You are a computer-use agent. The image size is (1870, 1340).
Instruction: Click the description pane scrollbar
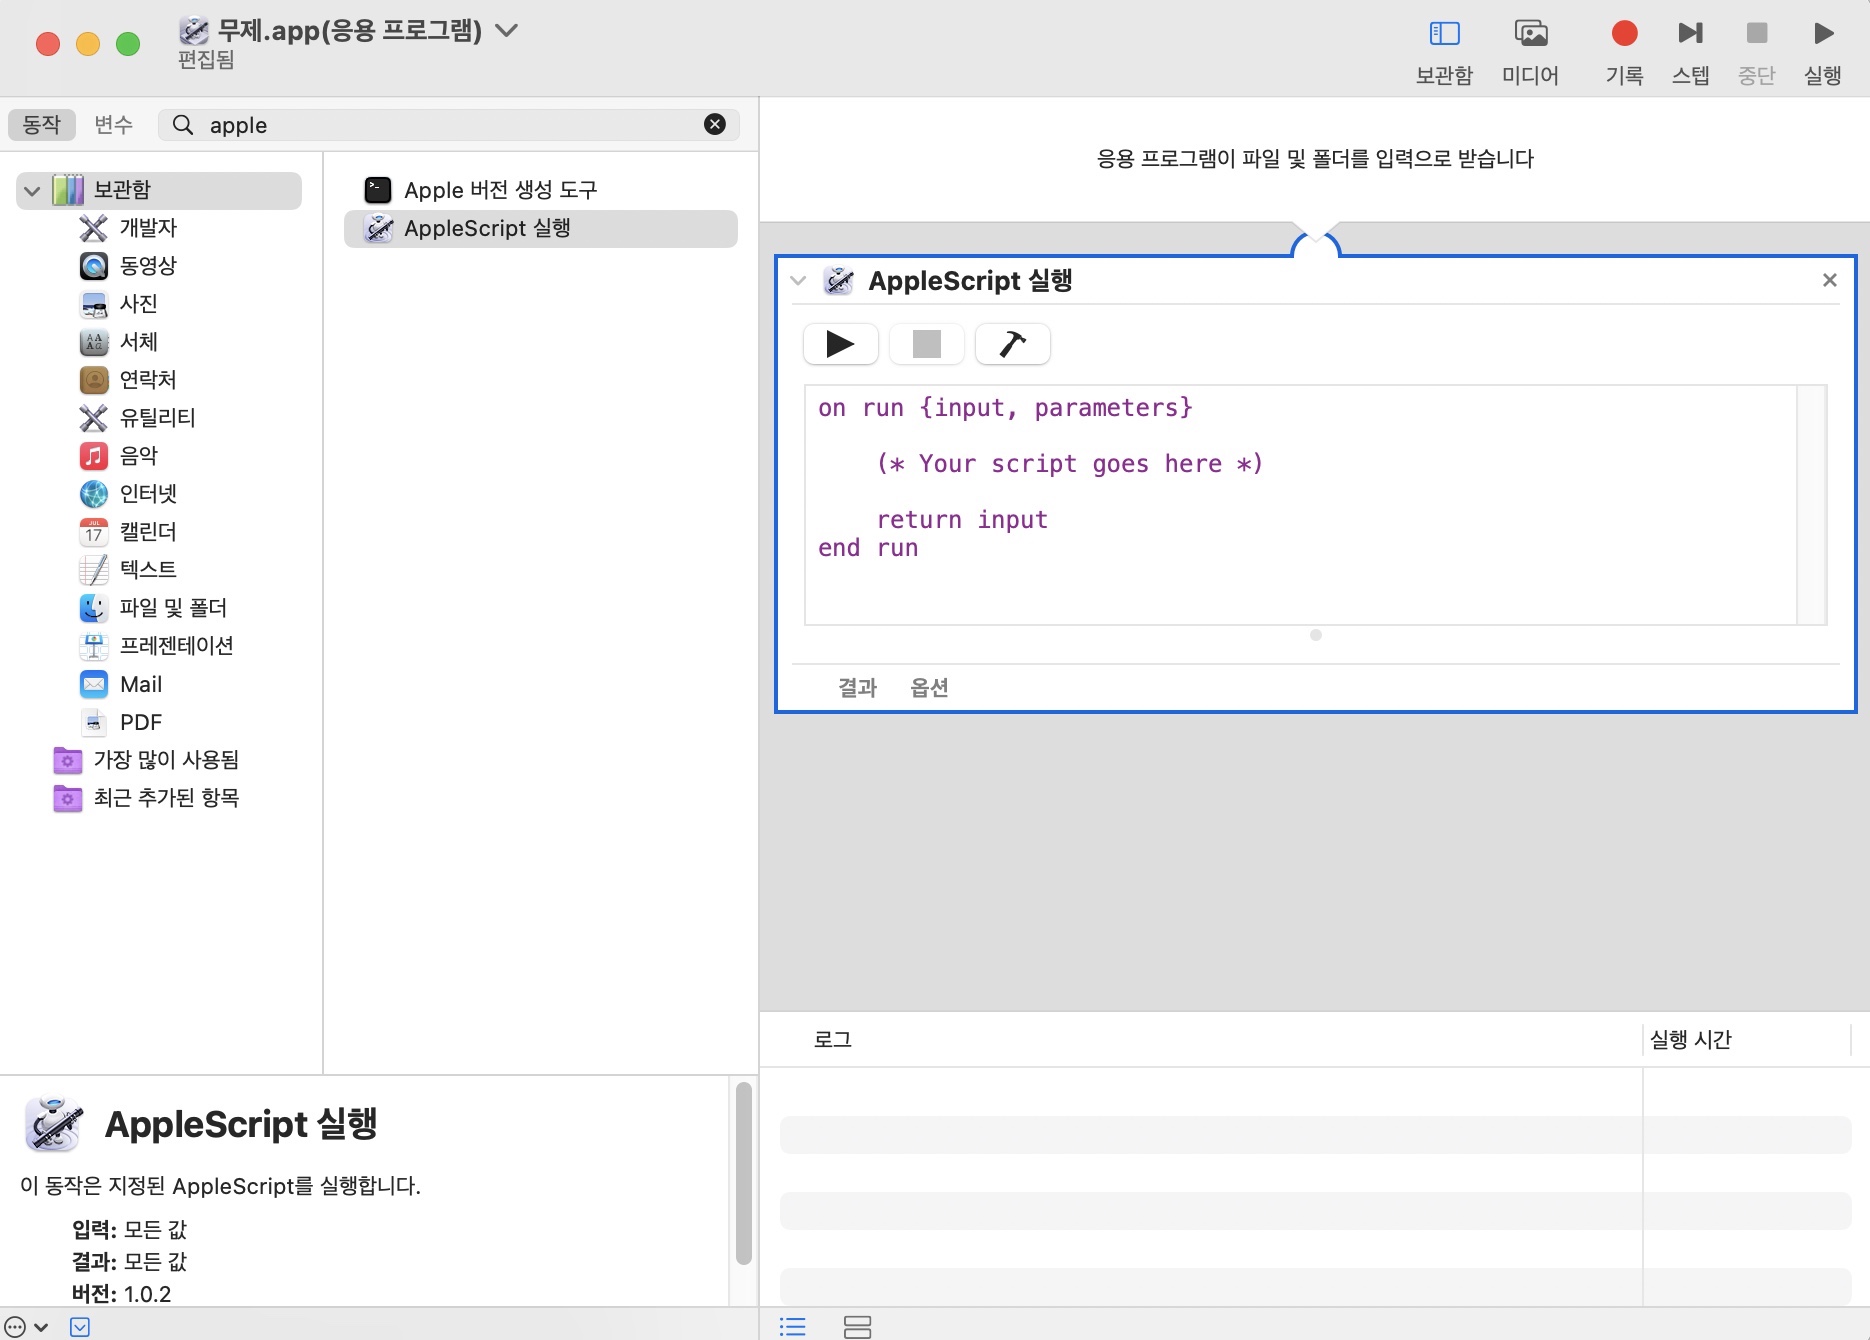[x=743, y=1174]
